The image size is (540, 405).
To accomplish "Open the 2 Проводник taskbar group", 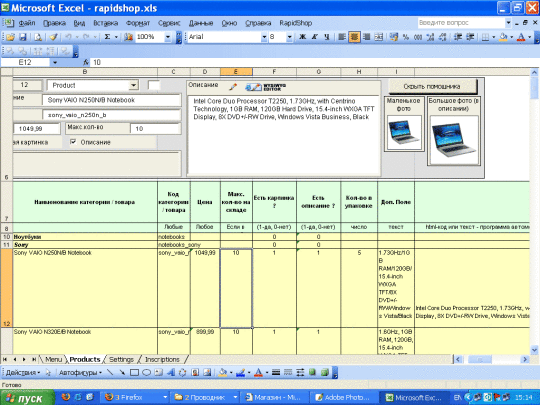I will coord(205,398).
